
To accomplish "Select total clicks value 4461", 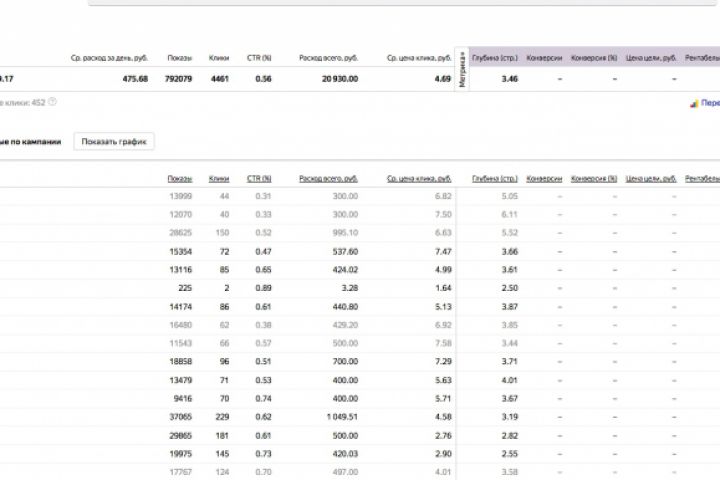I will (x=219, y=79).
